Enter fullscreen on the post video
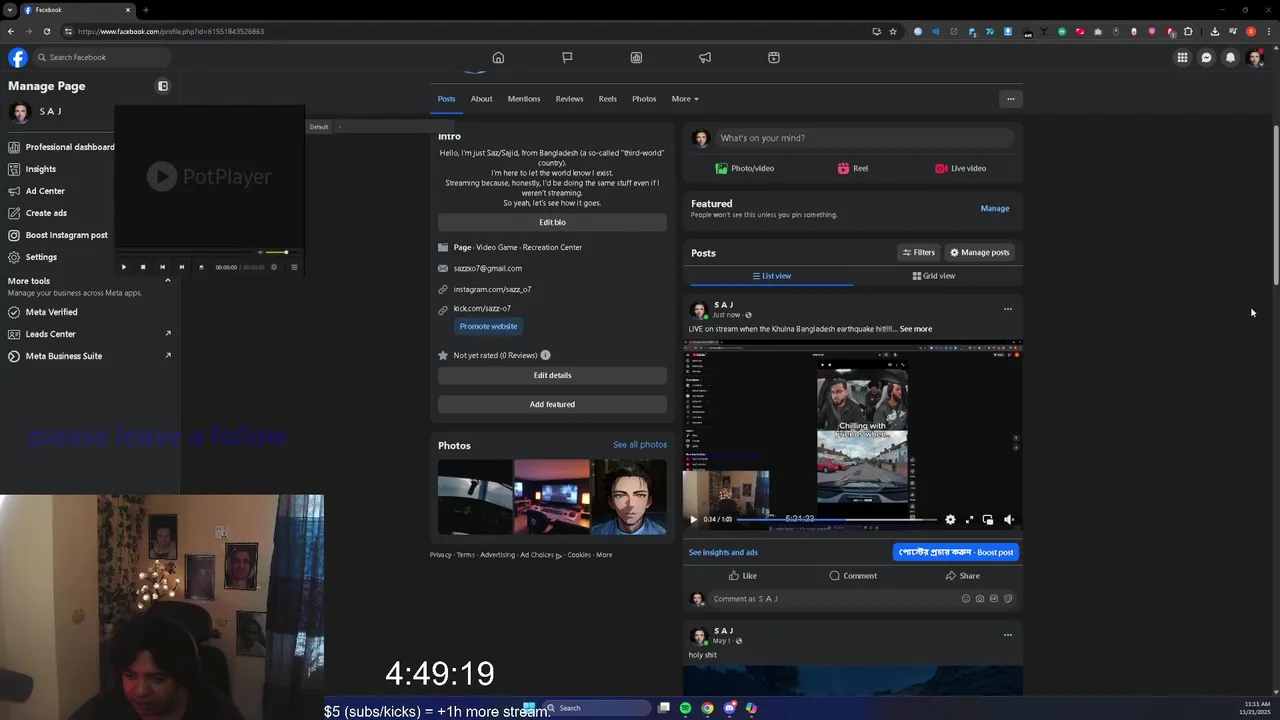This screenshot has height=720, width=1280. [x=969, y=520]
